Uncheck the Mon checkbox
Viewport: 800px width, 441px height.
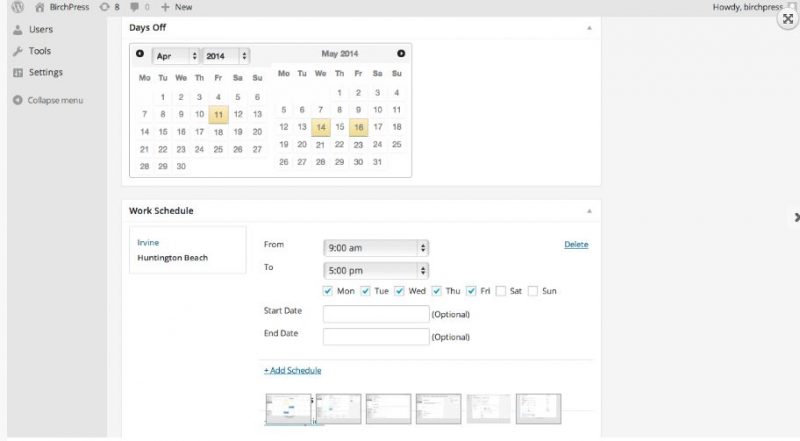329,291
